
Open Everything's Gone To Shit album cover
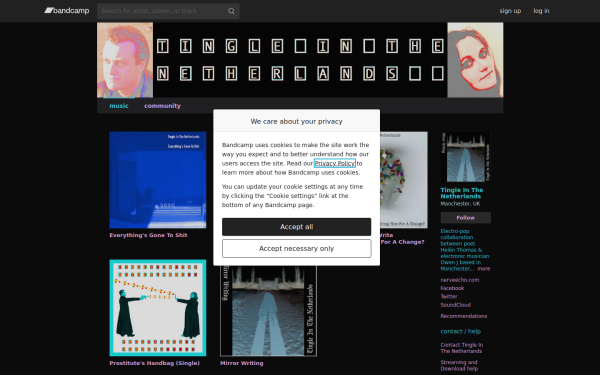[x=158, y=180]
